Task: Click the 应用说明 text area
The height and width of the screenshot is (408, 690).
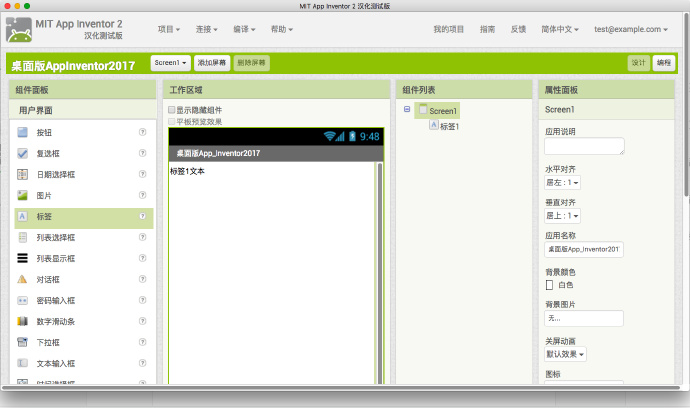Action: coord(584,146)
